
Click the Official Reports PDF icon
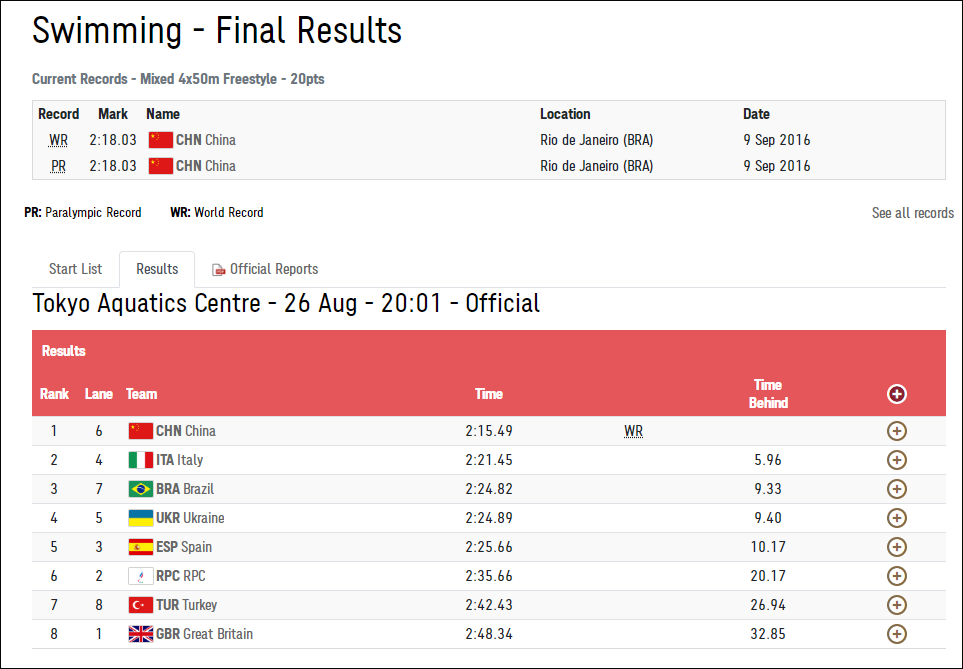click(218, 270)
